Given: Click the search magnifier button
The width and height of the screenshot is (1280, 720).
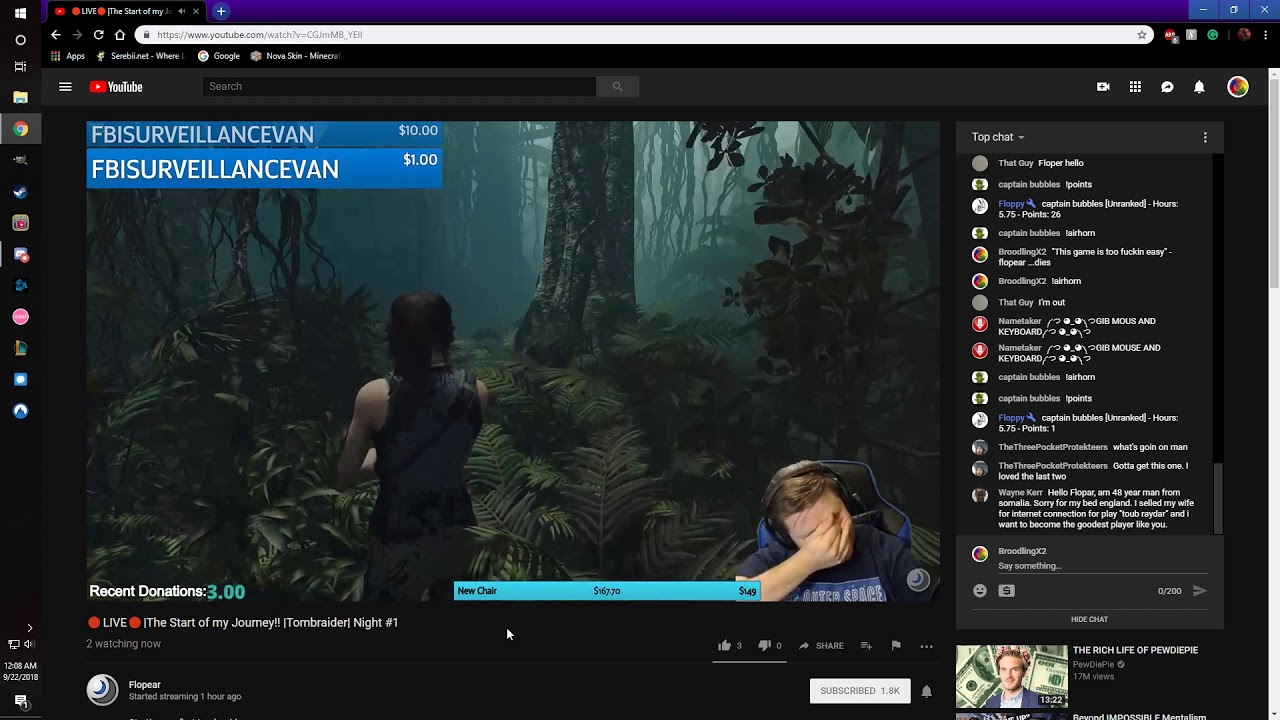Looking at the screenshot, I should coord(617,87).
